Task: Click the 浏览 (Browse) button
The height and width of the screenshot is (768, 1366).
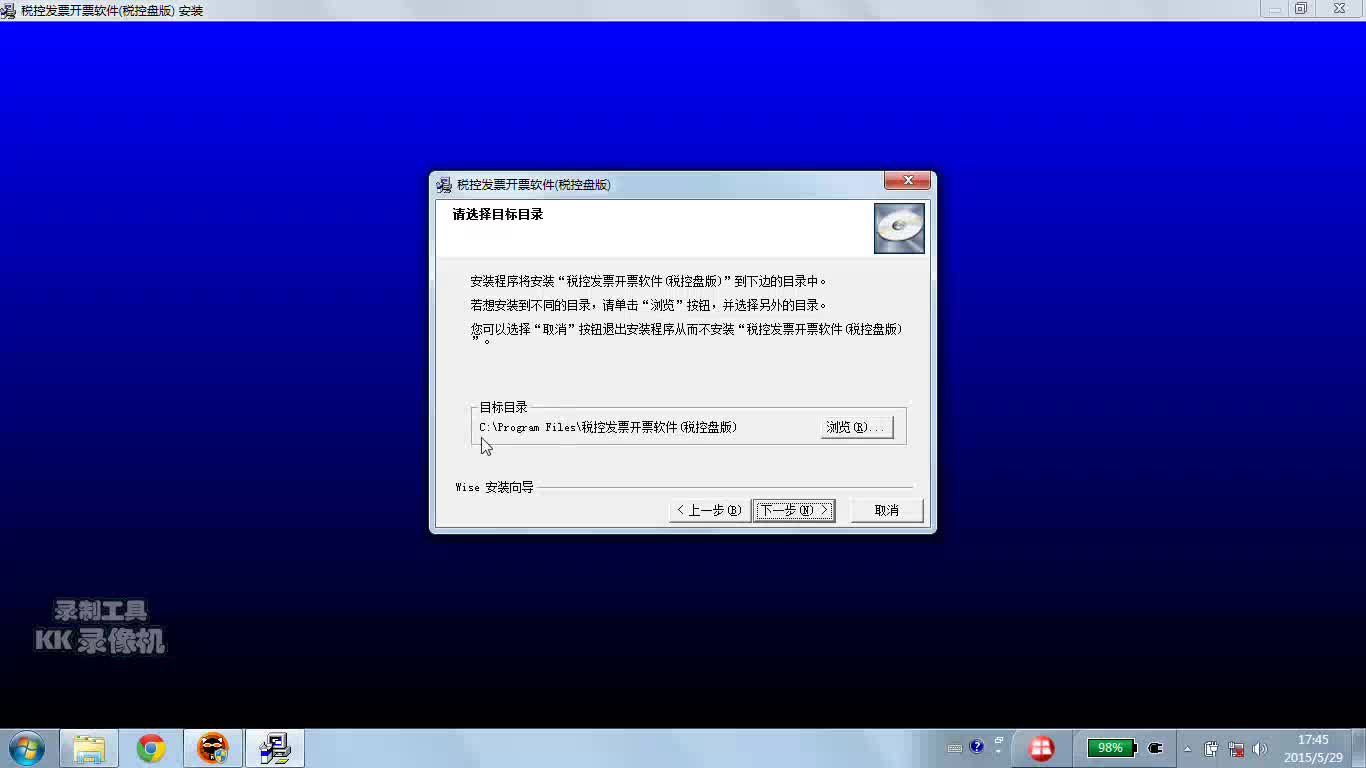Action: (x=855, y=426)
